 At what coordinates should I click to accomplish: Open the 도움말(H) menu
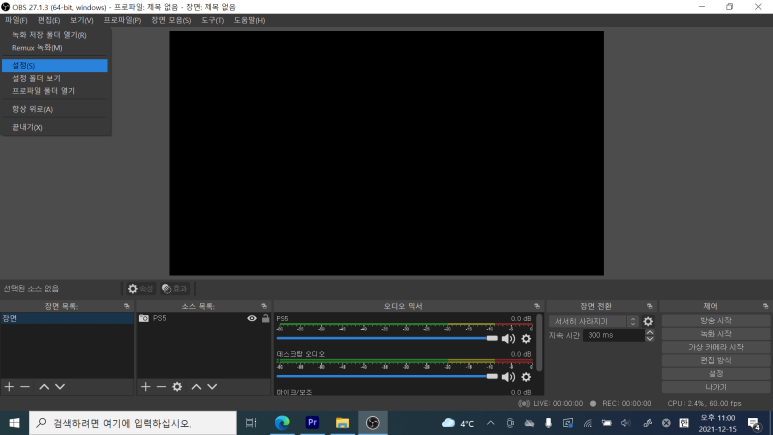pos(249,20)
